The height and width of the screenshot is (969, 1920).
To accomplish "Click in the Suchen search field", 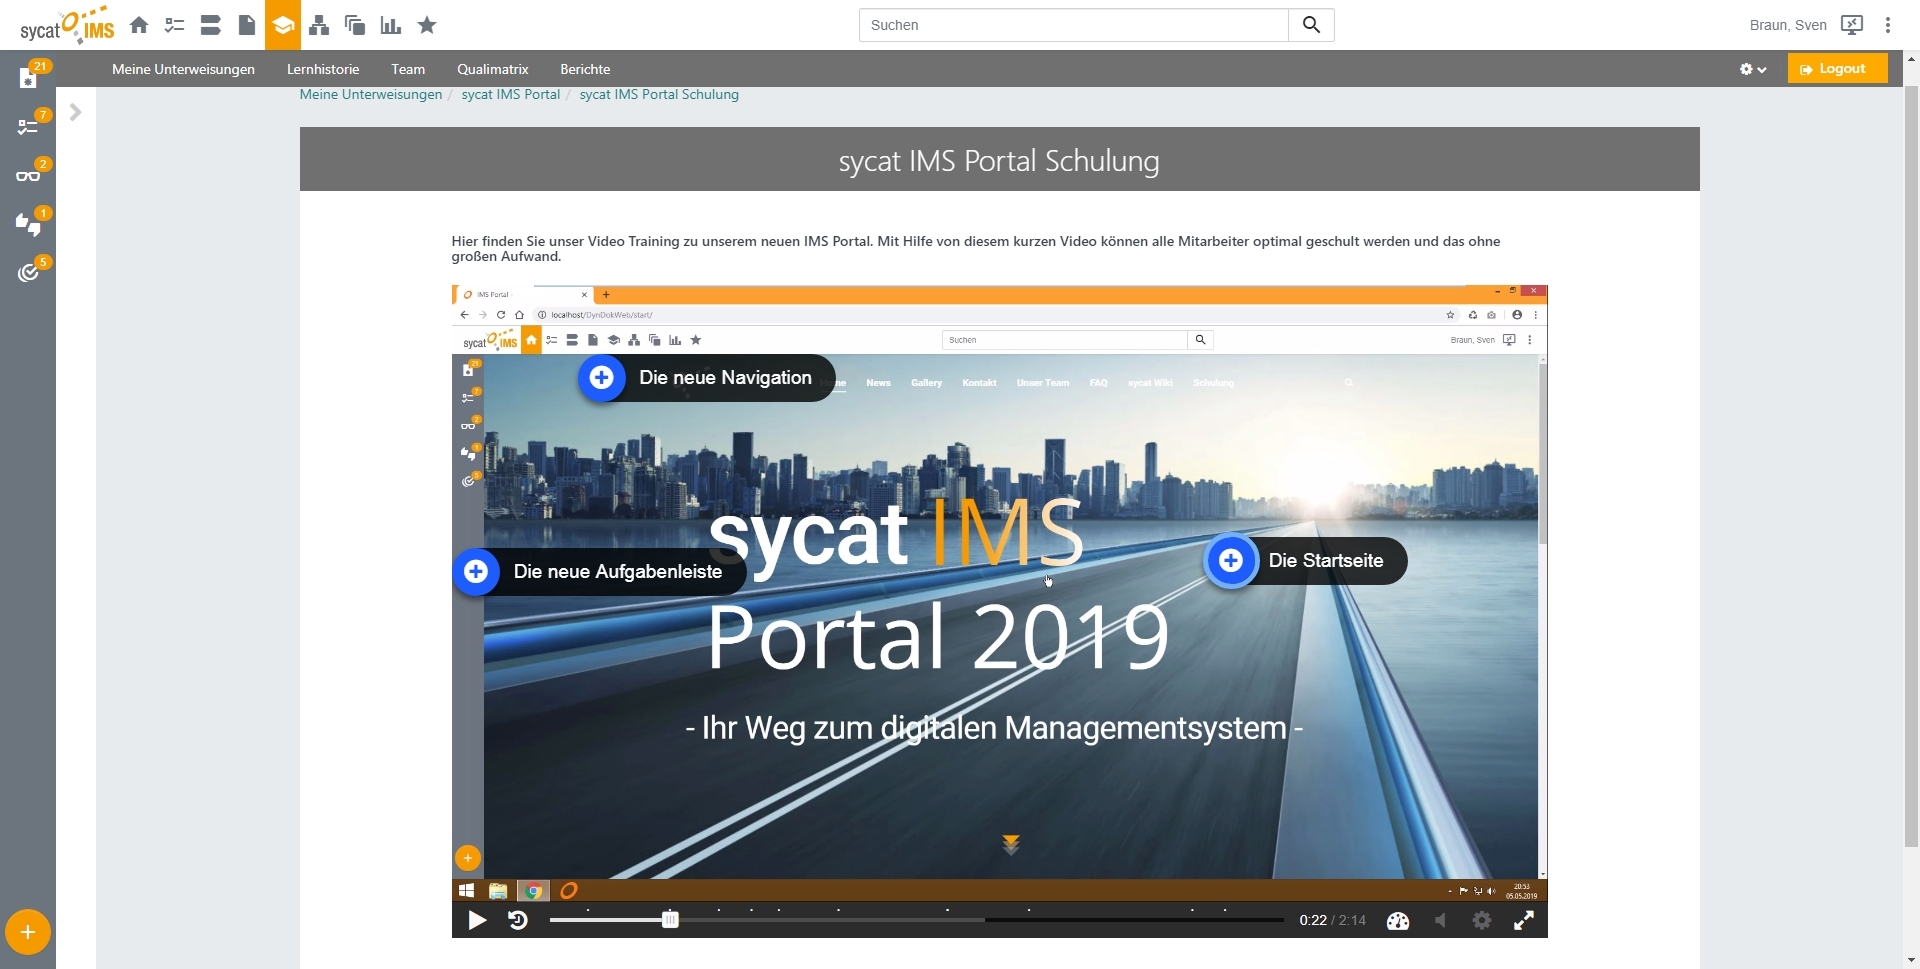I will point(1074,25).
